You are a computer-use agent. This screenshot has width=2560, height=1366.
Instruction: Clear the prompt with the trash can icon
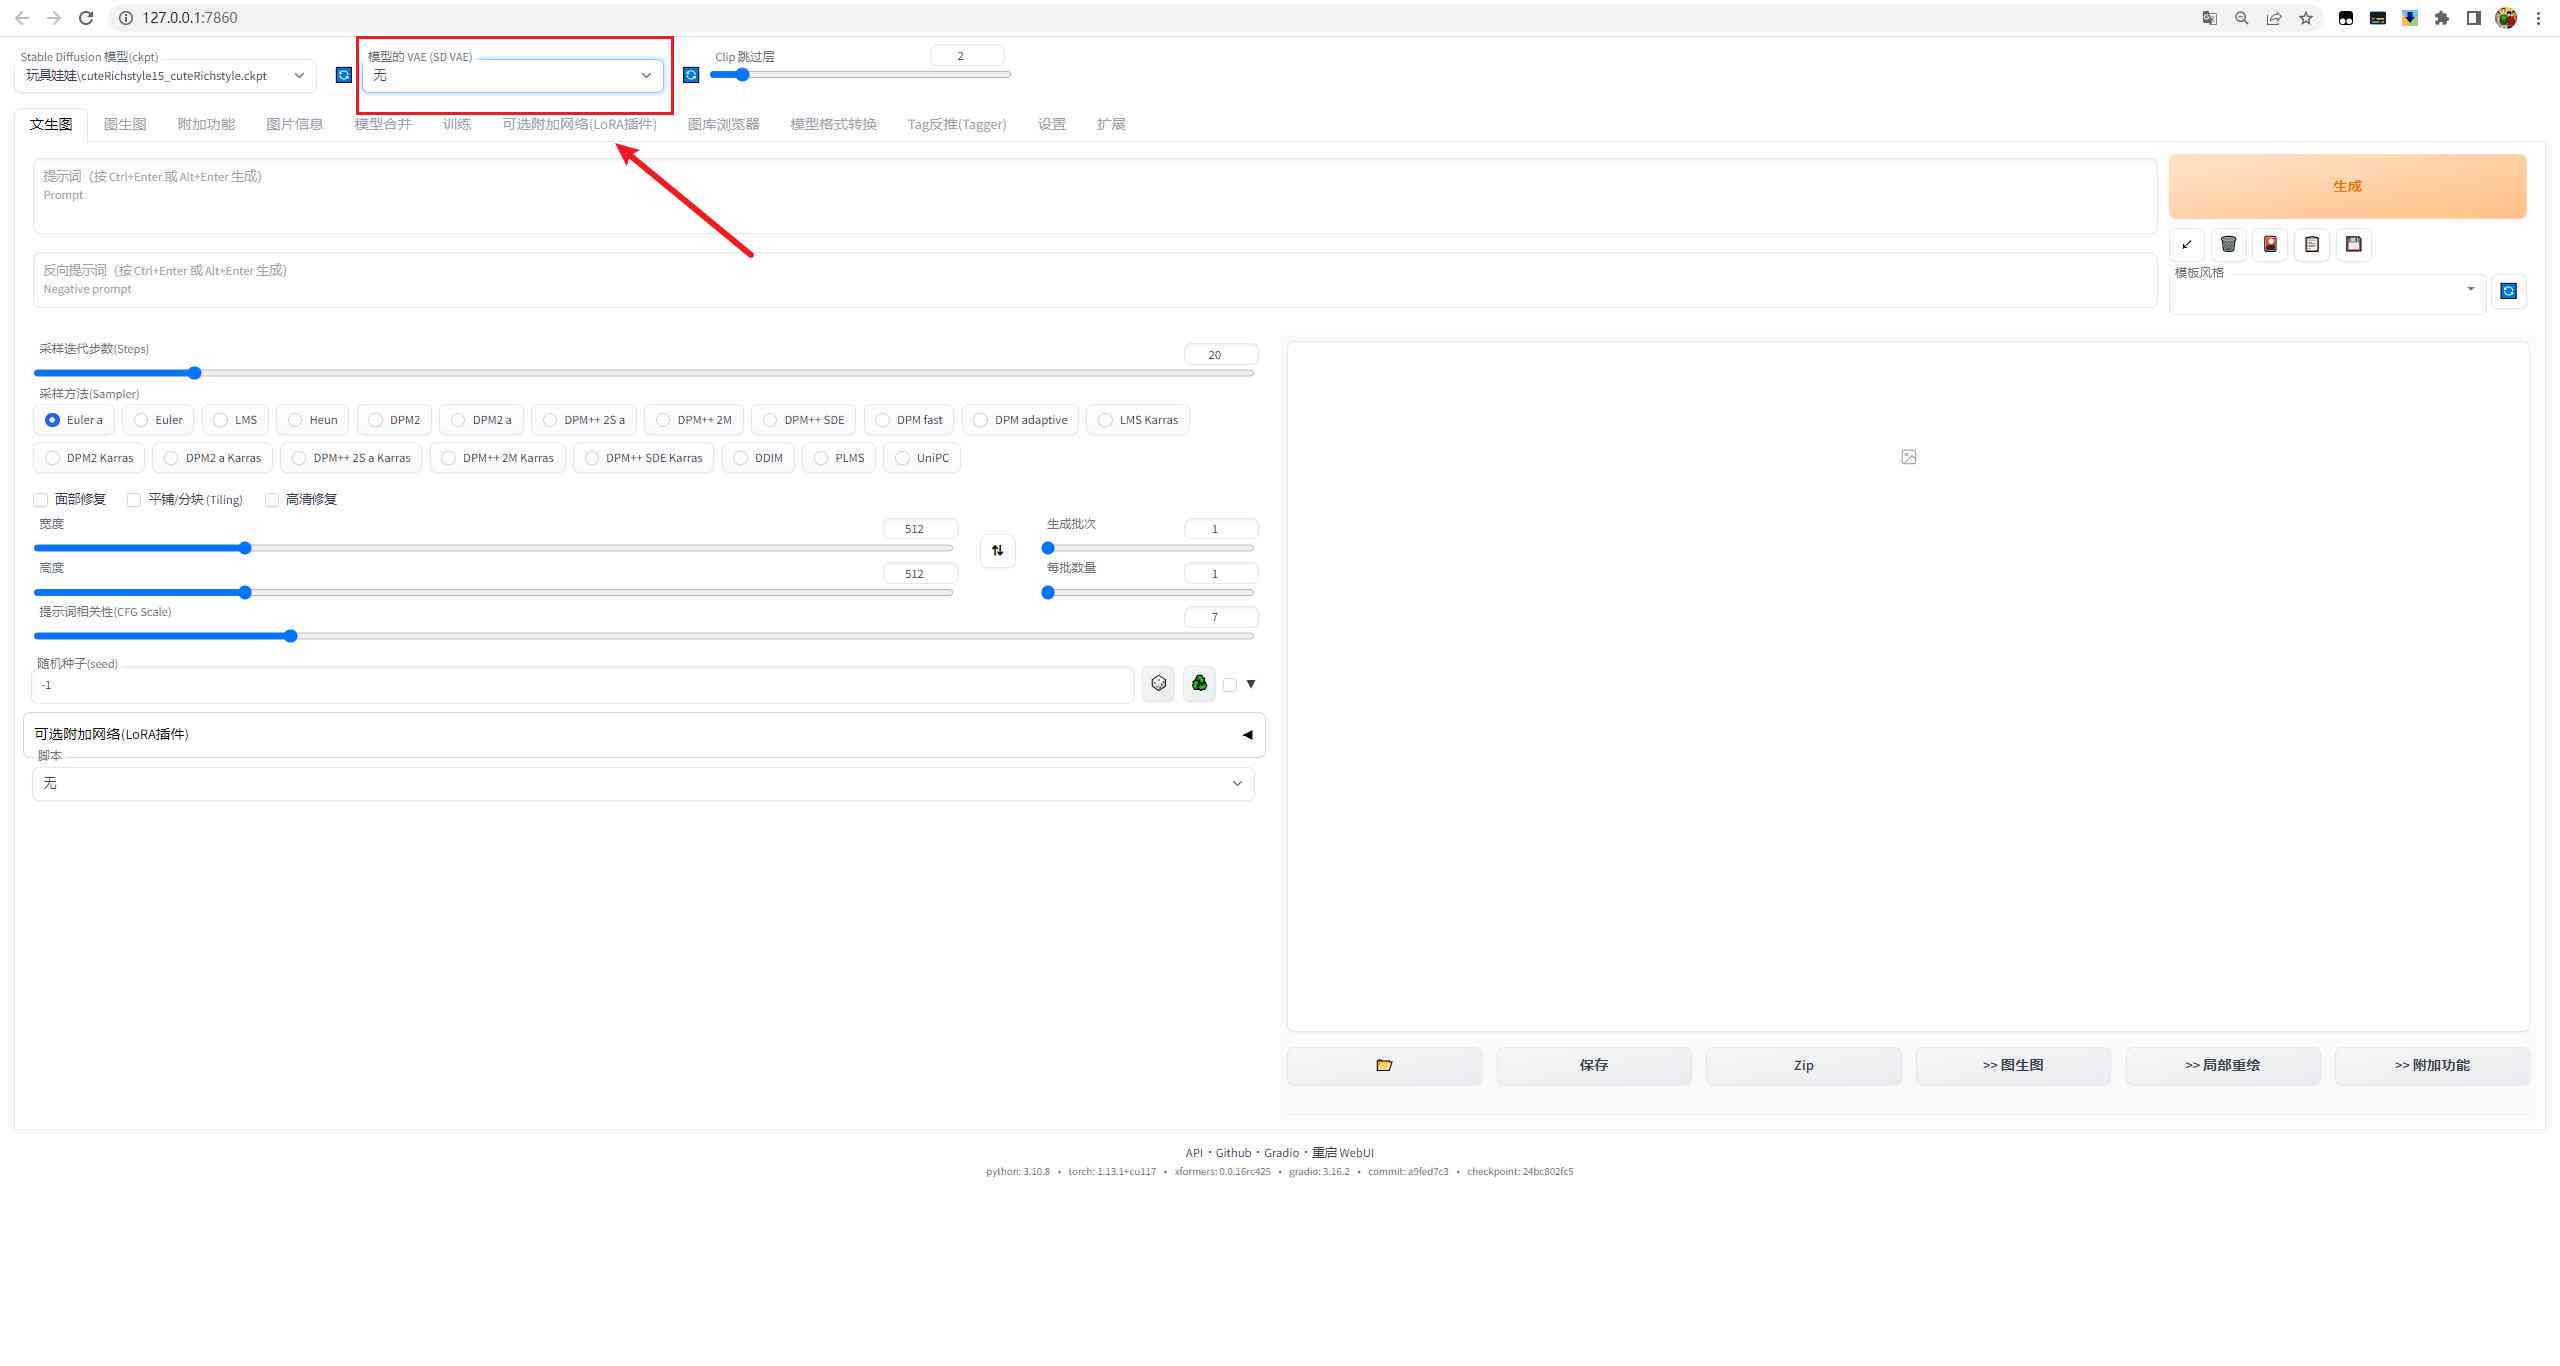click(2229, 245)
